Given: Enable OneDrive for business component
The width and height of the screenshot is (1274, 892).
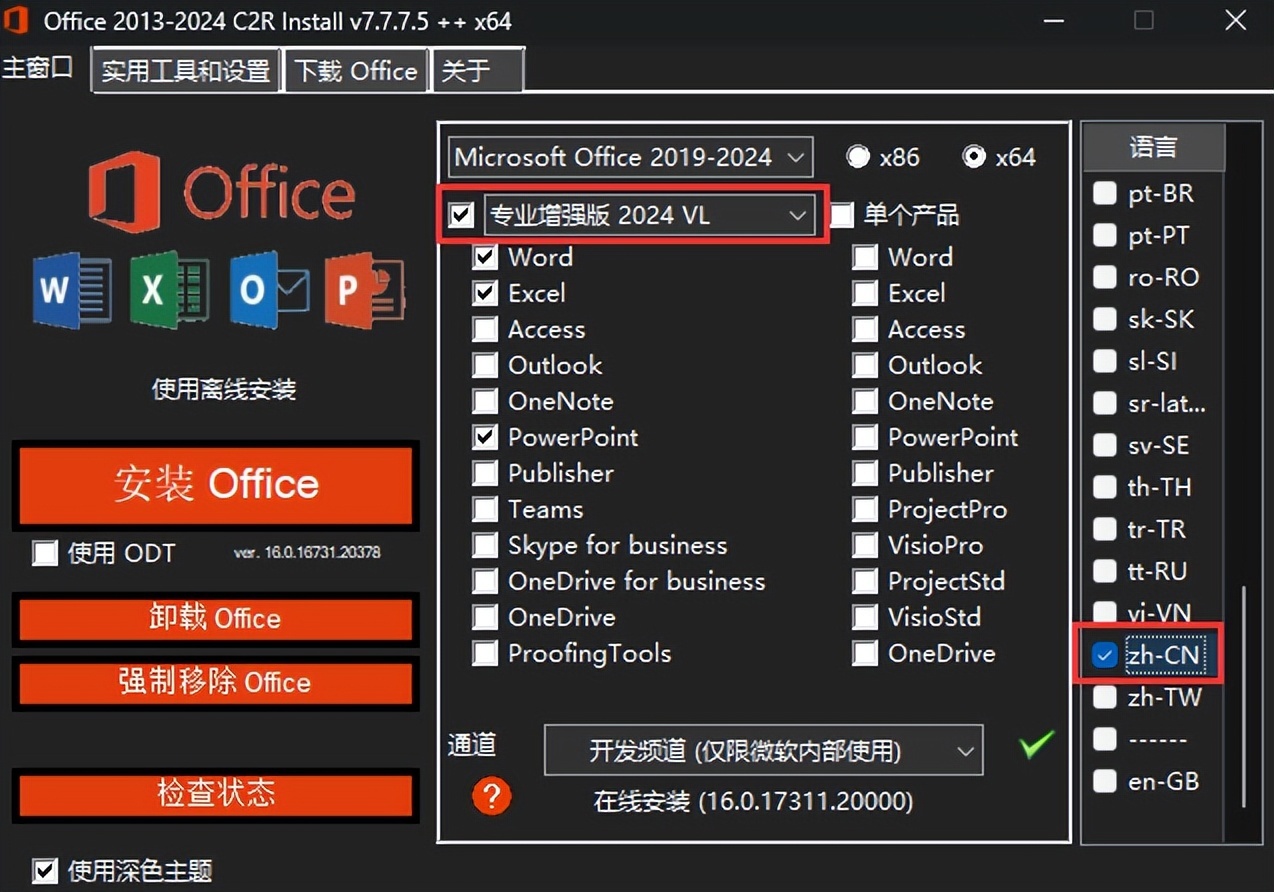Looking at the screenshot, I should tap(485, 581).
